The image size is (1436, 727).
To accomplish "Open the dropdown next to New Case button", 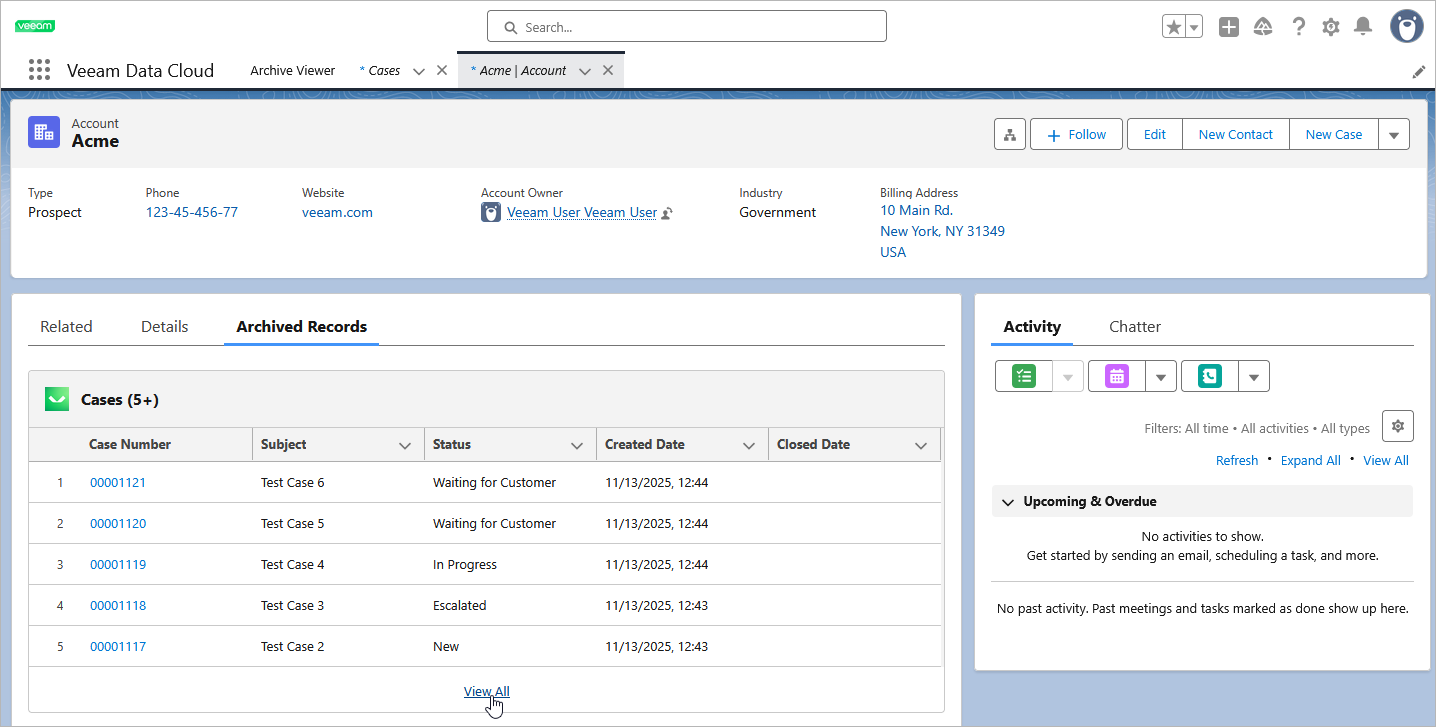I will (x=1394, y=133).
